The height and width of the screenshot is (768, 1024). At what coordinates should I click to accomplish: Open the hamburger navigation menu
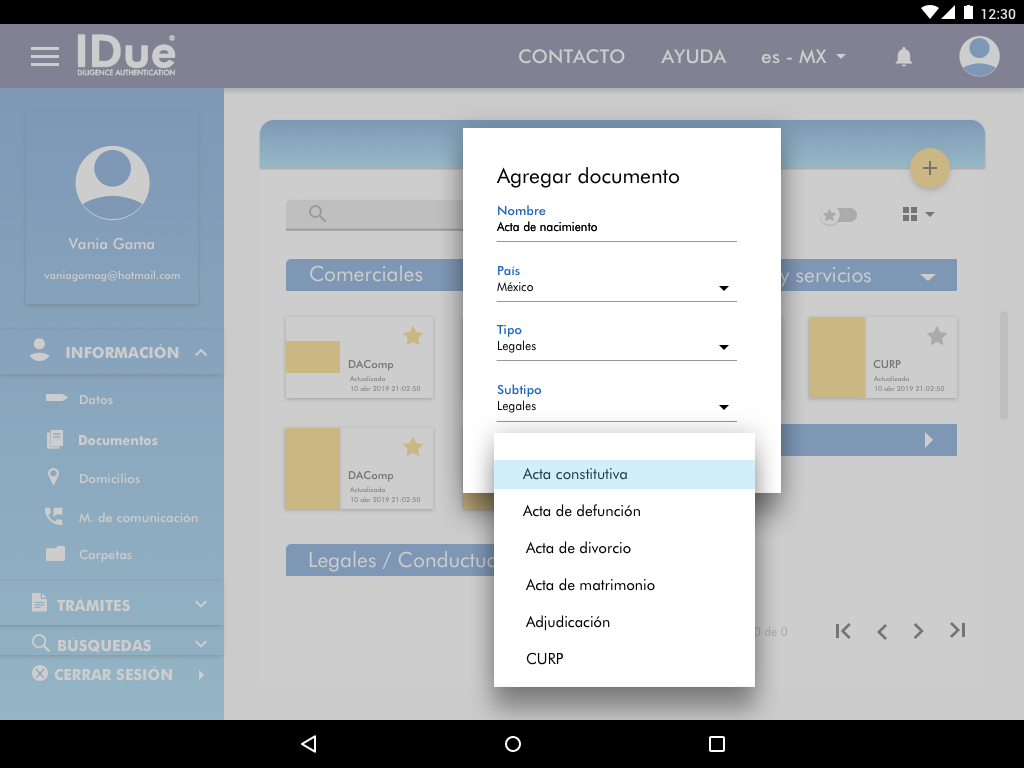(45, 57)
